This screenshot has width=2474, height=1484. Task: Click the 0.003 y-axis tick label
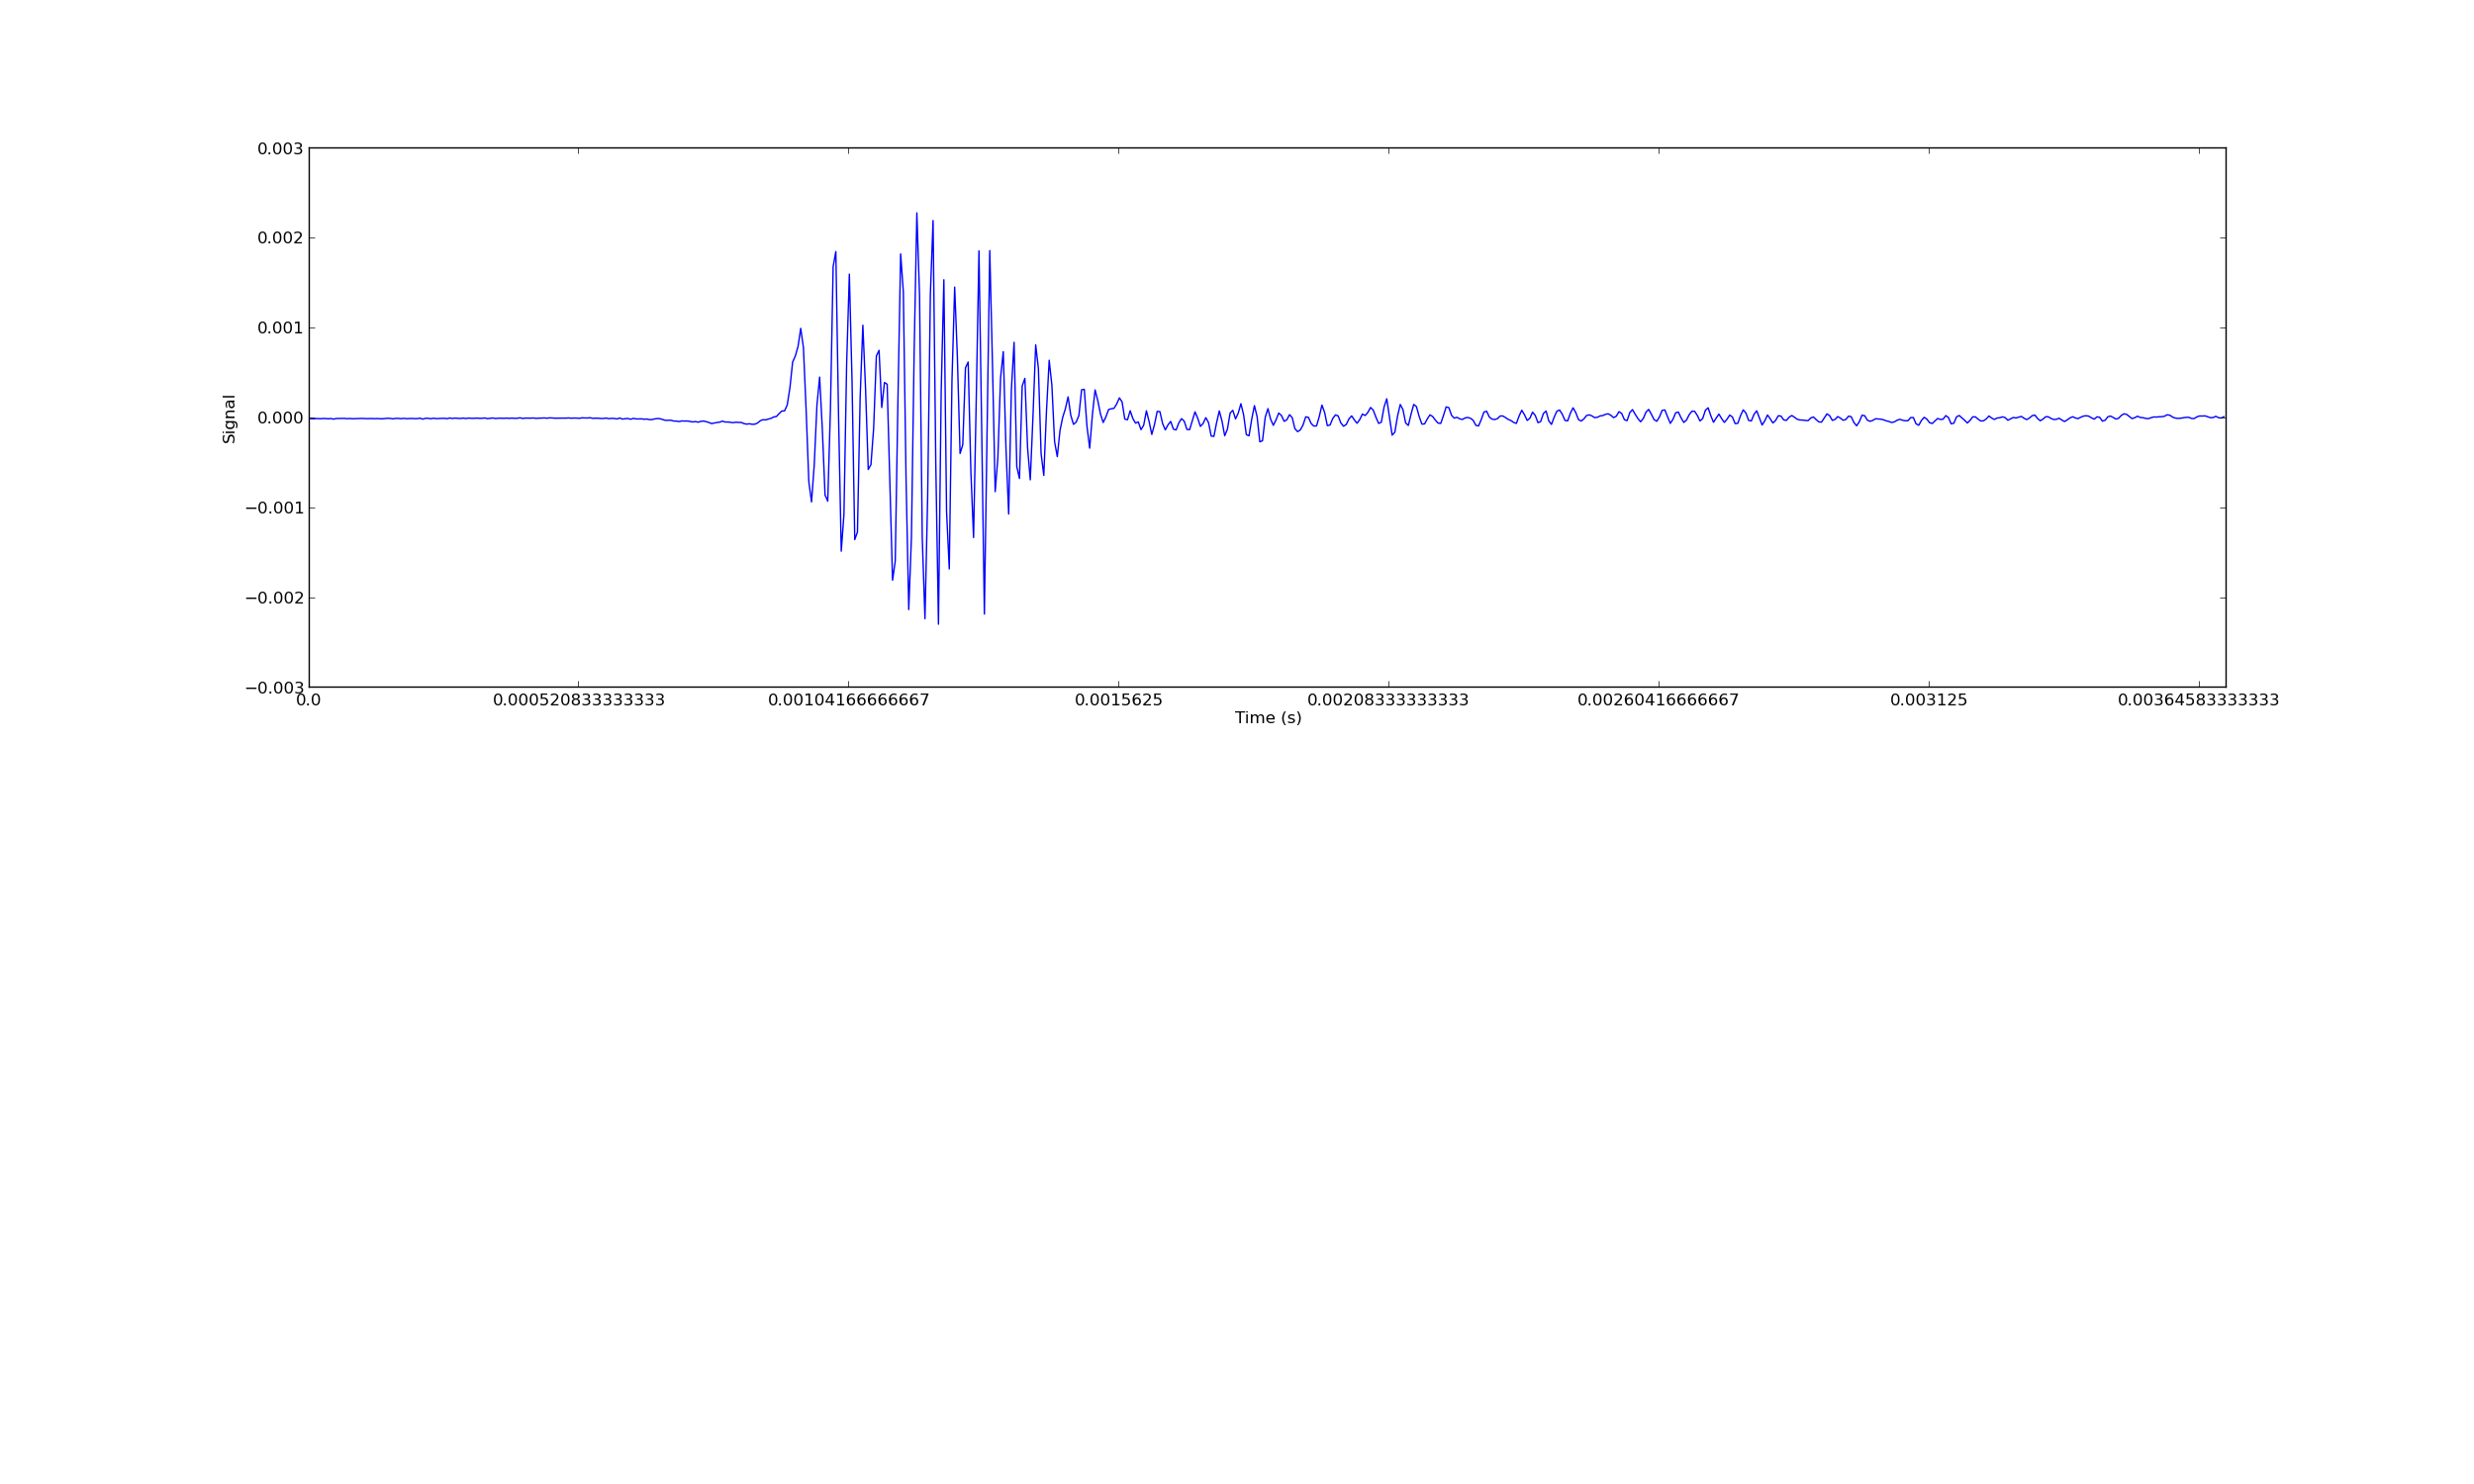coord(280,149)
